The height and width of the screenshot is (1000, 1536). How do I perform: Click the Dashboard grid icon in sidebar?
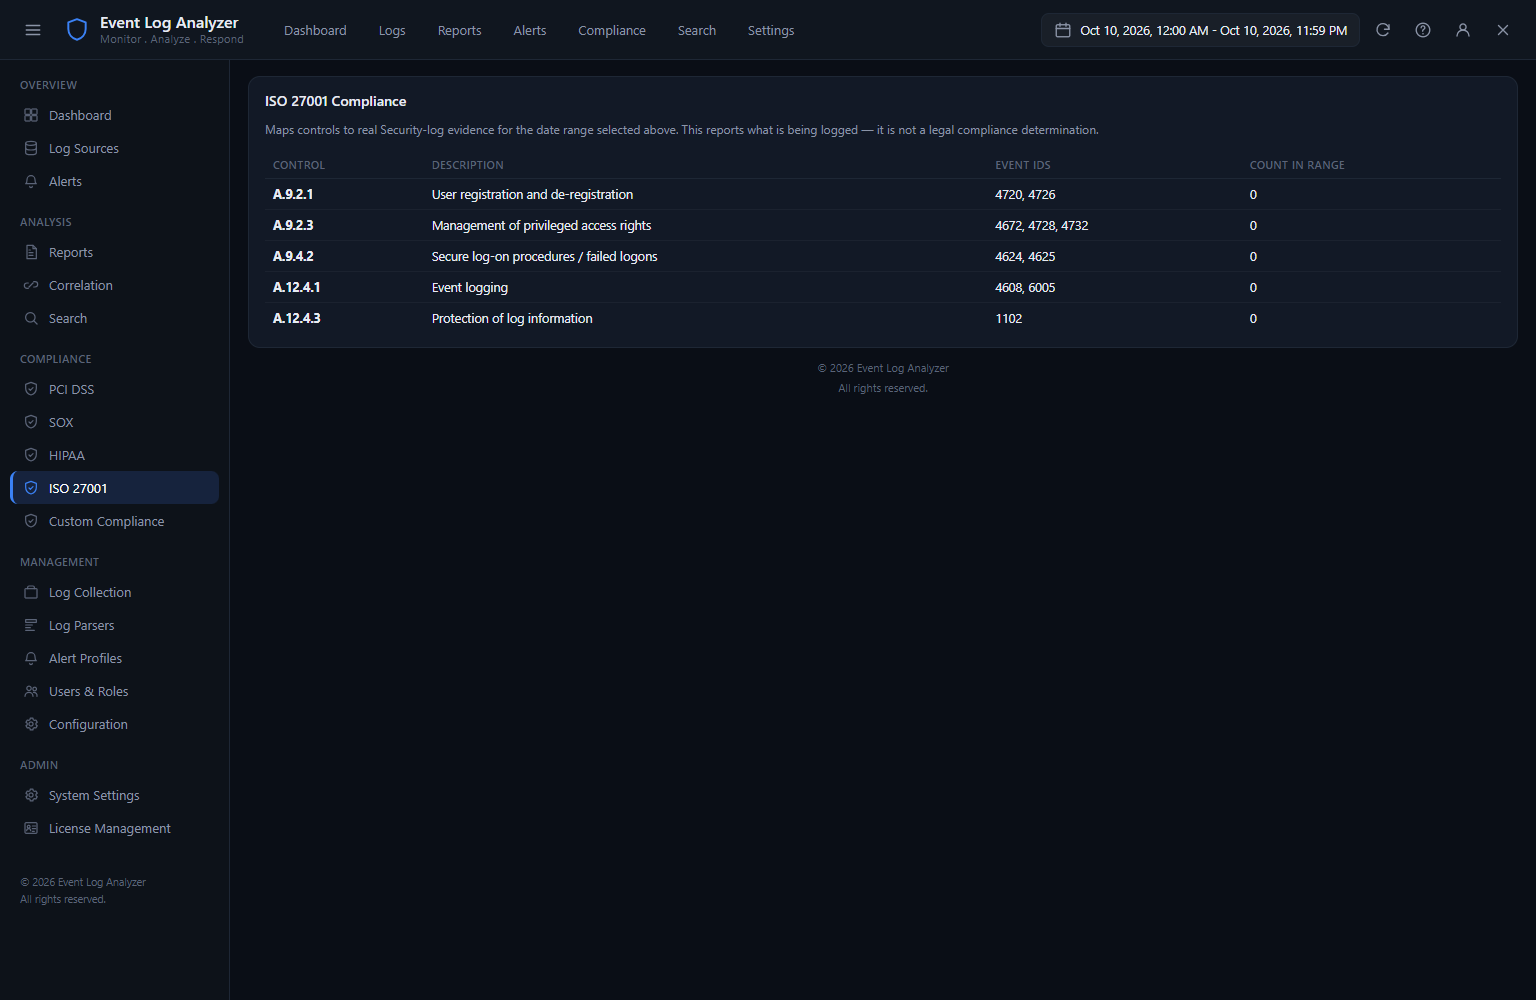coord(31,115)
